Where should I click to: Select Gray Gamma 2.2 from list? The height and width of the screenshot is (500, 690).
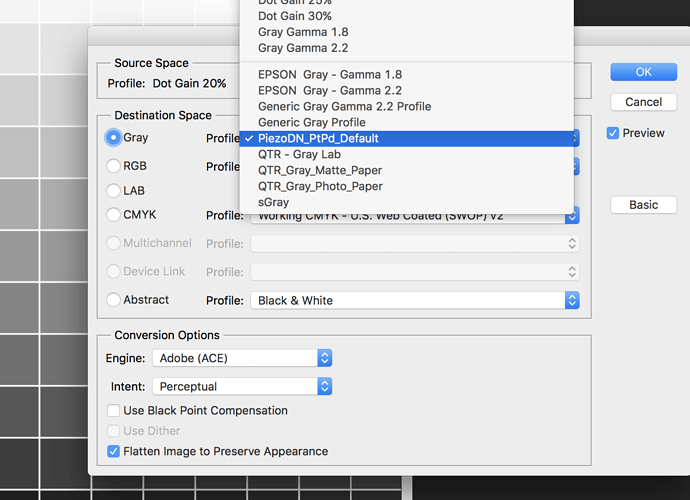[303, 48]
